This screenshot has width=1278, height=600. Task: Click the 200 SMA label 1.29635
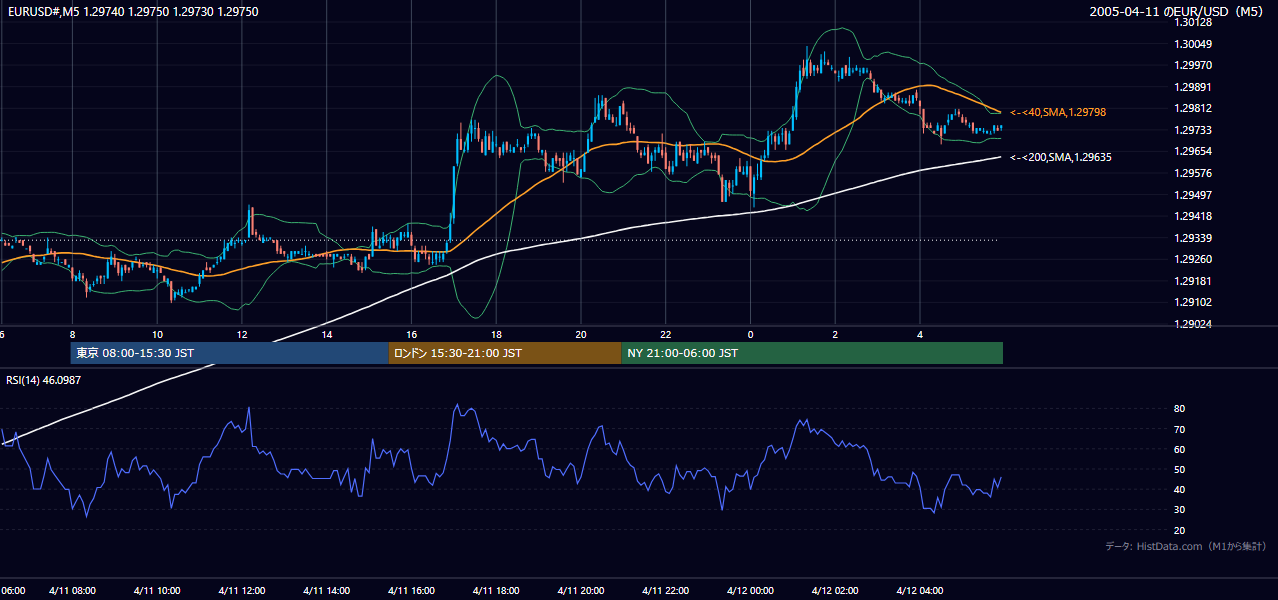tap(1061, 157)
